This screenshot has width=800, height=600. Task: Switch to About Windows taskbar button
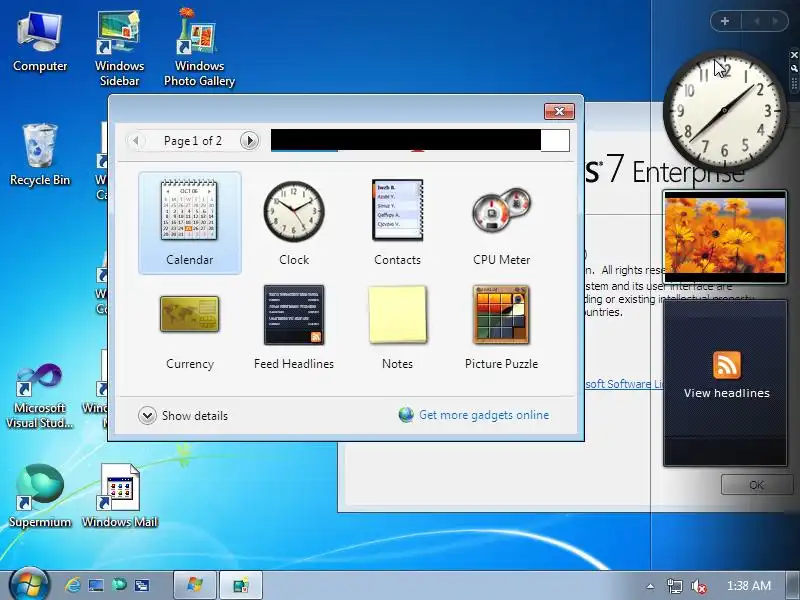coord(195,585)
